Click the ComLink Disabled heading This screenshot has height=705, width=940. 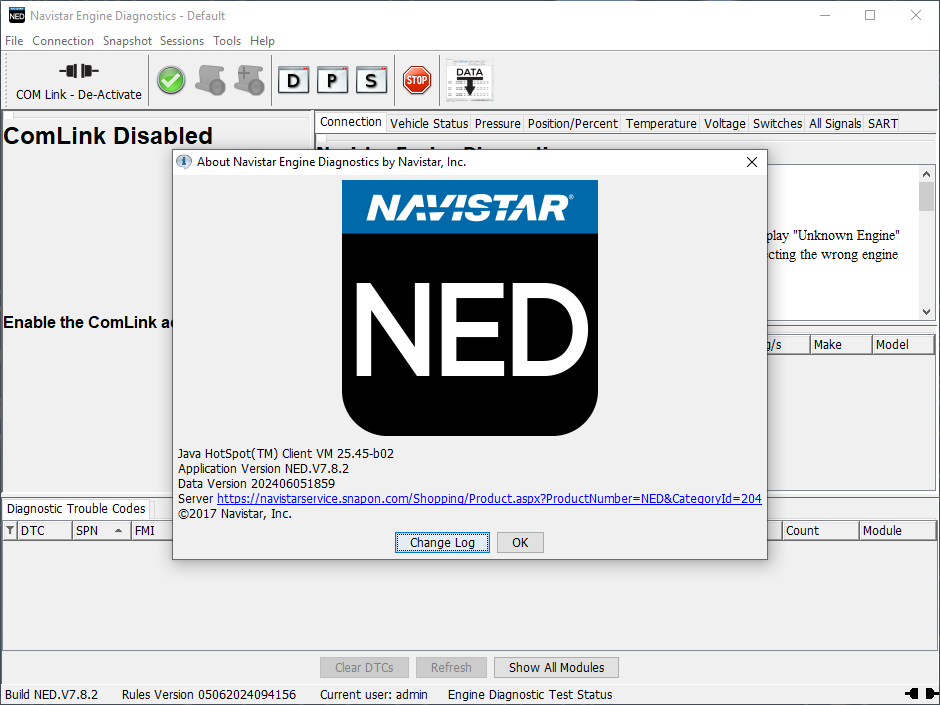(108, 136)
